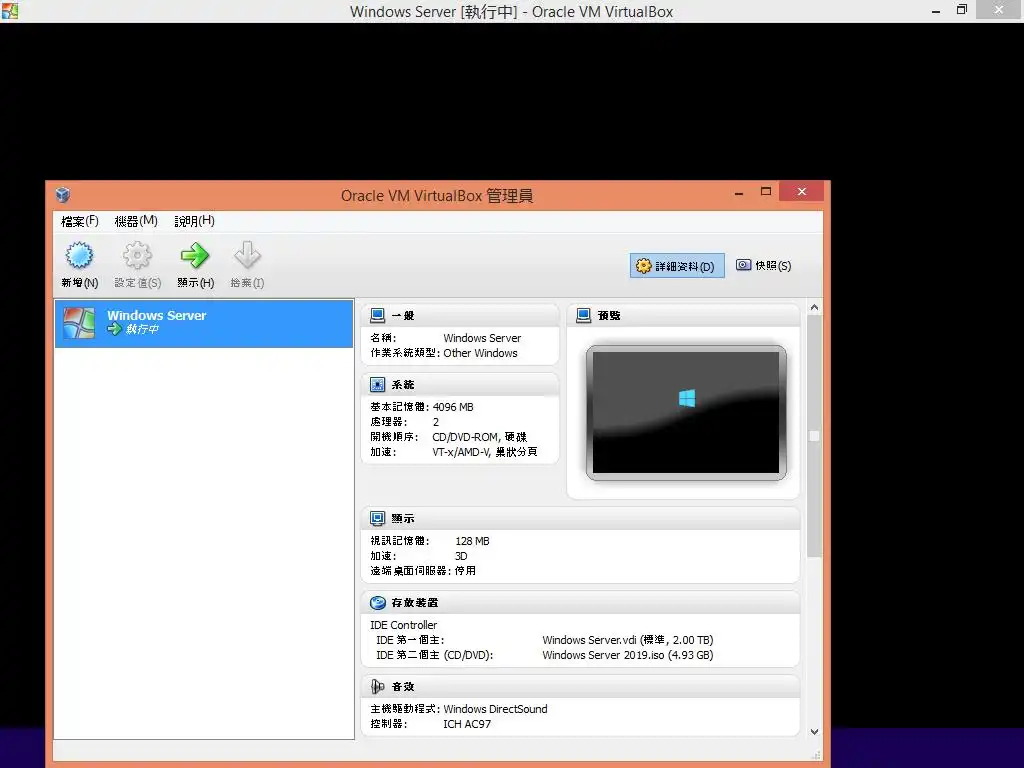Click the details scrollbar down arrow
Image resolution: width=1024 pixels, height=768 pixels.
[814, 732]
